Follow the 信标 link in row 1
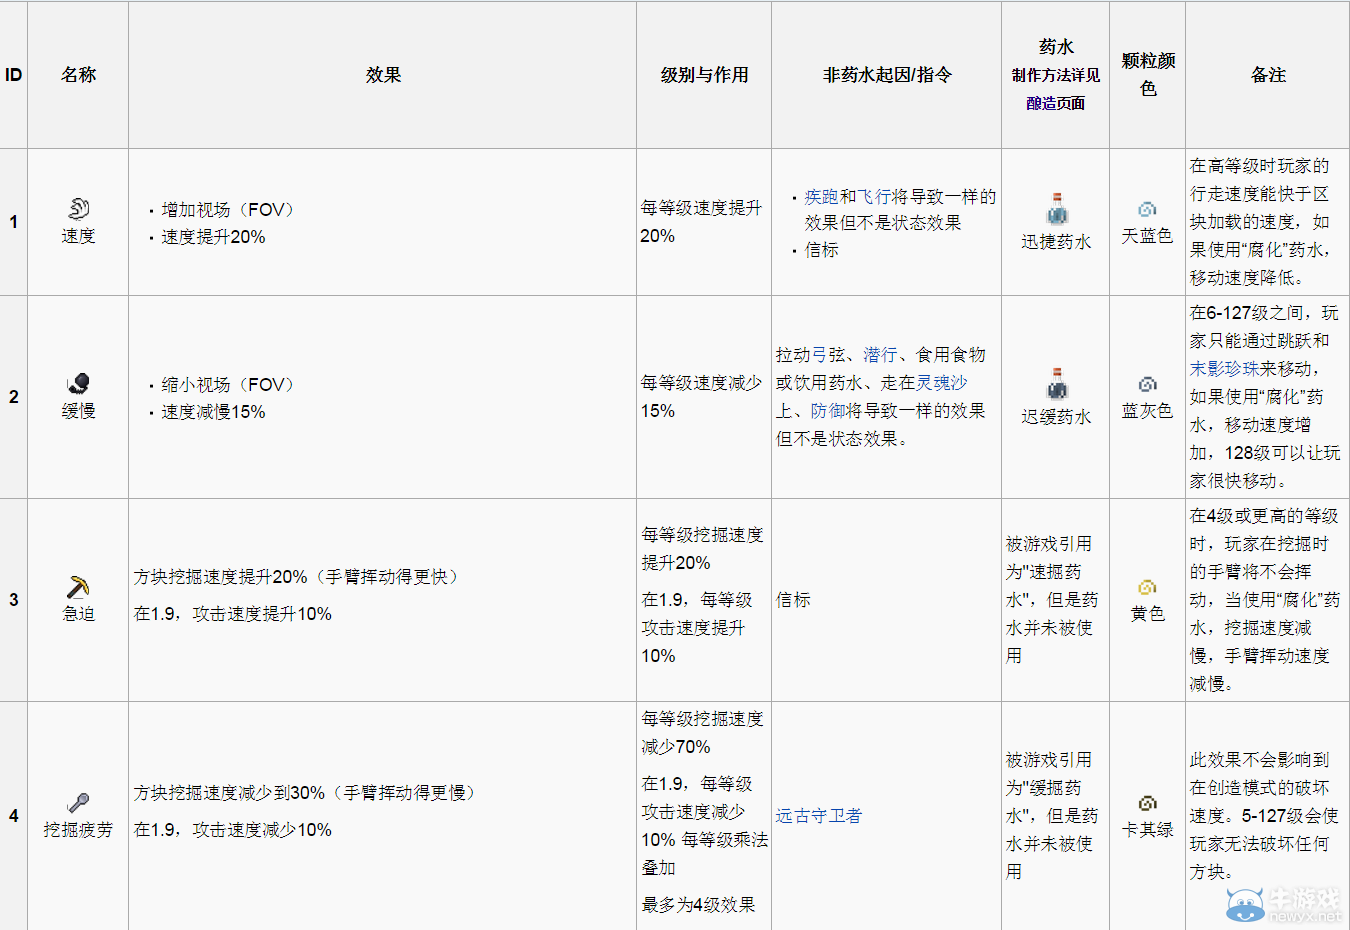Screen dimensions: 1350x930 point(821,249)
